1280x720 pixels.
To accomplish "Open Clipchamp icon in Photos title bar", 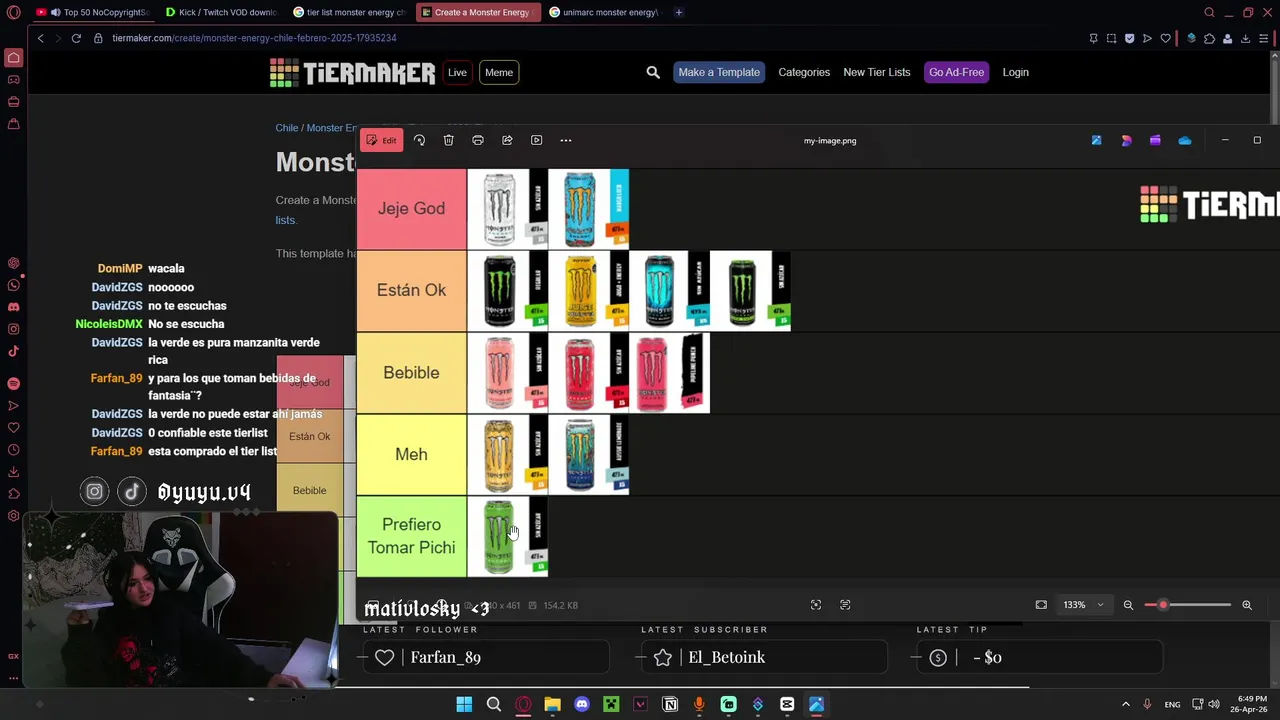I will point(1155,141).
